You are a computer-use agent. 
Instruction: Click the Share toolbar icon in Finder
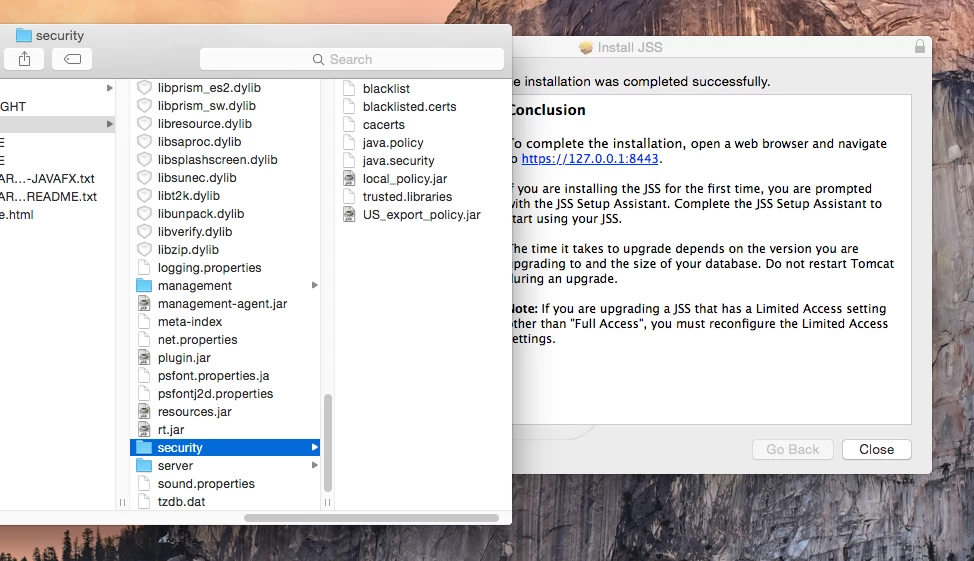point(24,59)
